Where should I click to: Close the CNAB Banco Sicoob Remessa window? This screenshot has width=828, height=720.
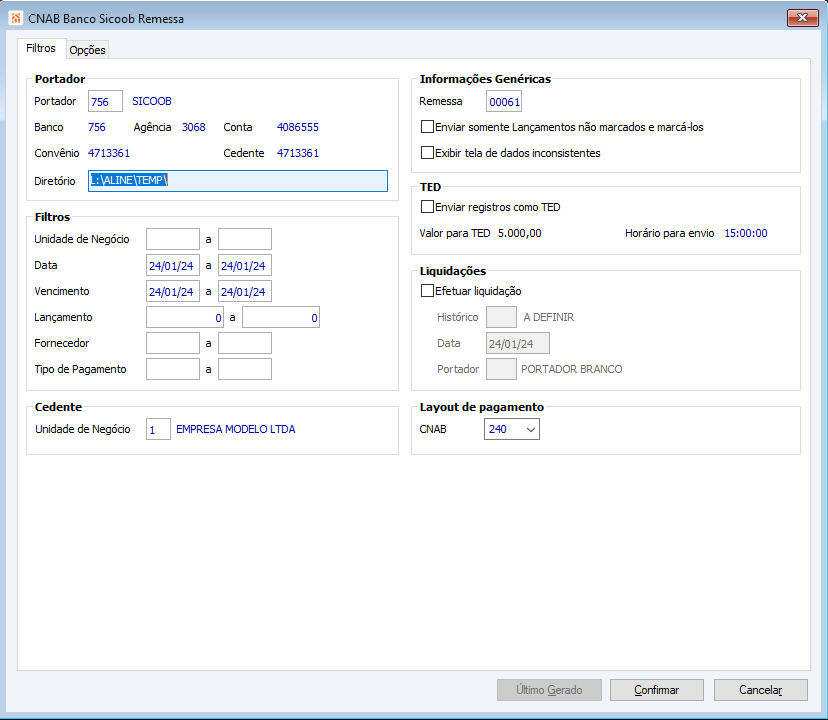click(x=803, y=18)
